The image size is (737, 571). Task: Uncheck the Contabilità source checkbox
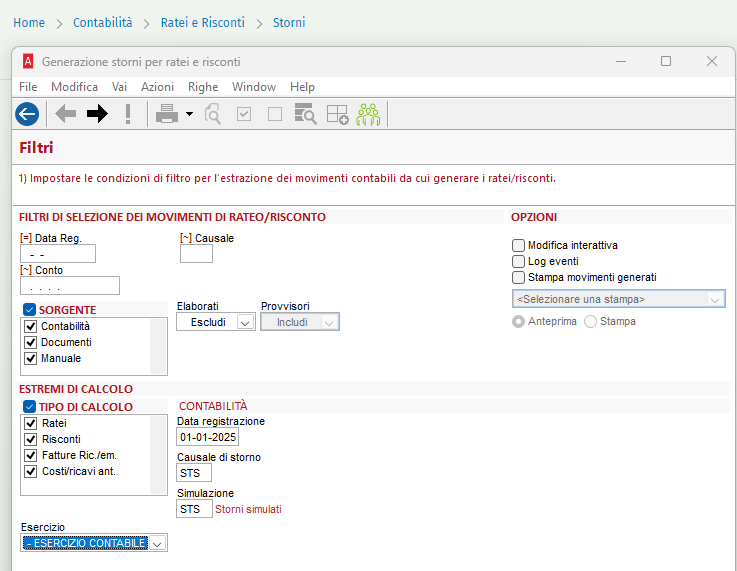(x=31, y=326)
